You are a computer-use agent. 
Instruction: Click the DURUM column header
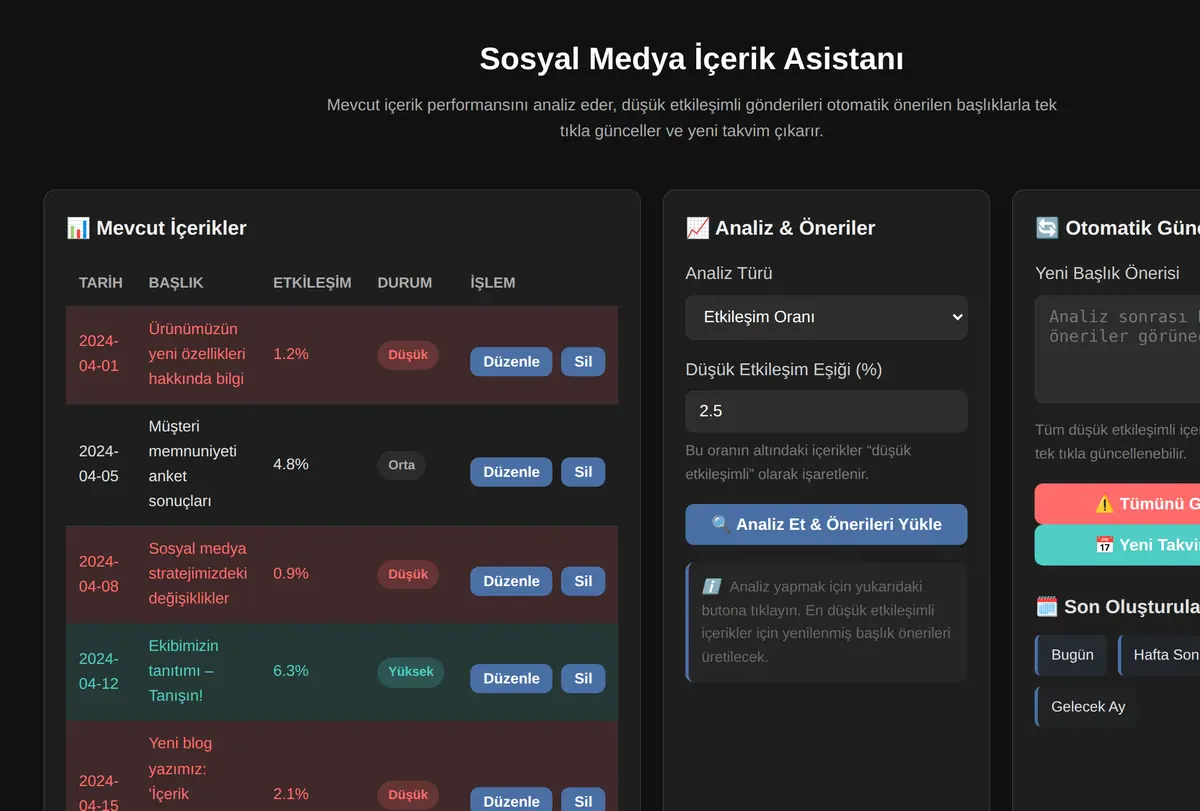pyautogui.click(x=405, y=283)
